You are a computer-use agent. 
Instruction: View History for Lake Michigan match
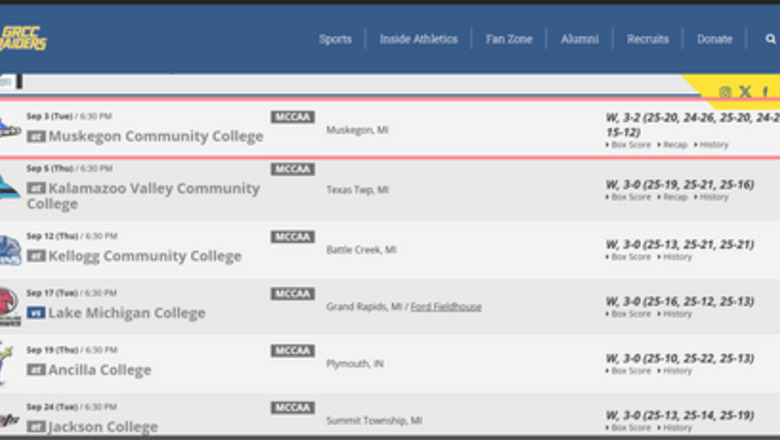(x=677, y=314)
